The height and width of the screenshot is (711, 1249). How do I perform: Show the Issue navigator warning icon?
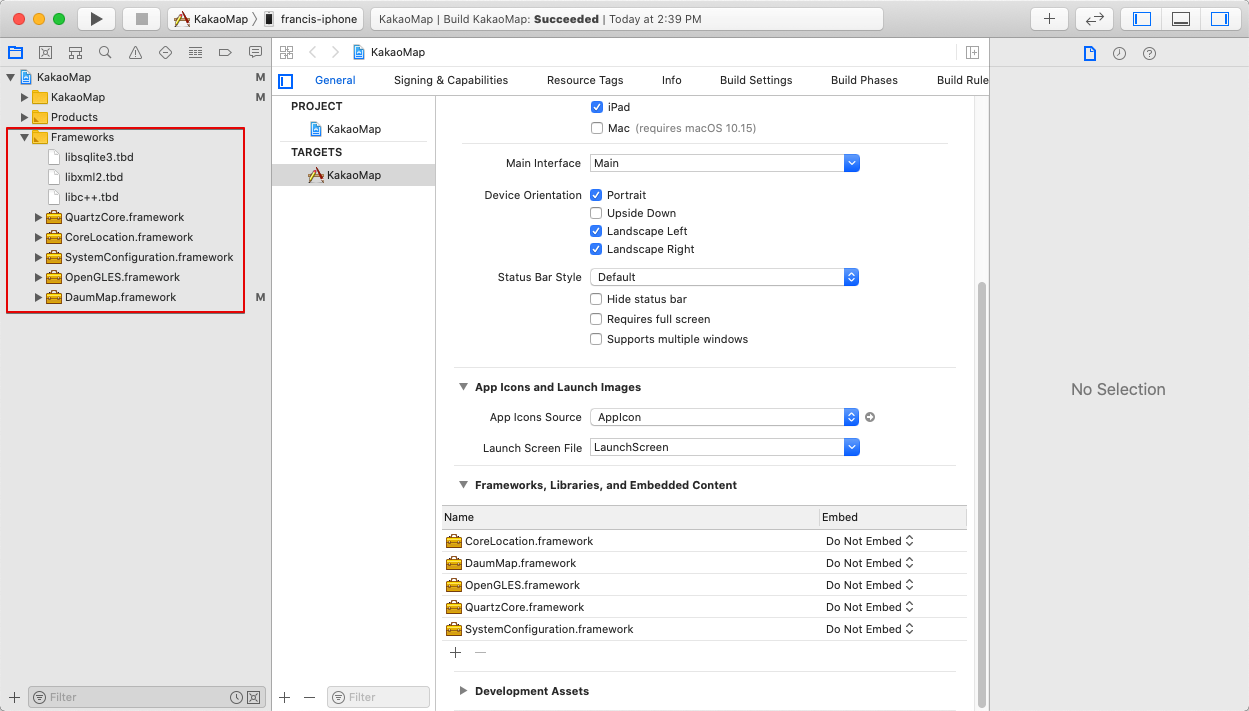click(x=135, y=53)
